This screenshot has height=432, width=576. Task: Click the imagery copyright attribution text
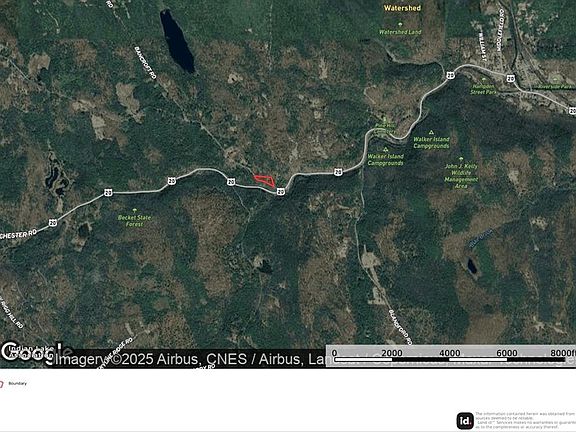tap(189, 359)
